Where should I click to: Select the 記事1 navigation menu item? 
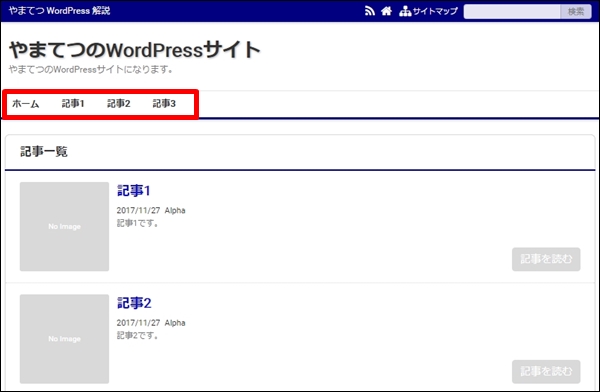(x=73, y=104)
